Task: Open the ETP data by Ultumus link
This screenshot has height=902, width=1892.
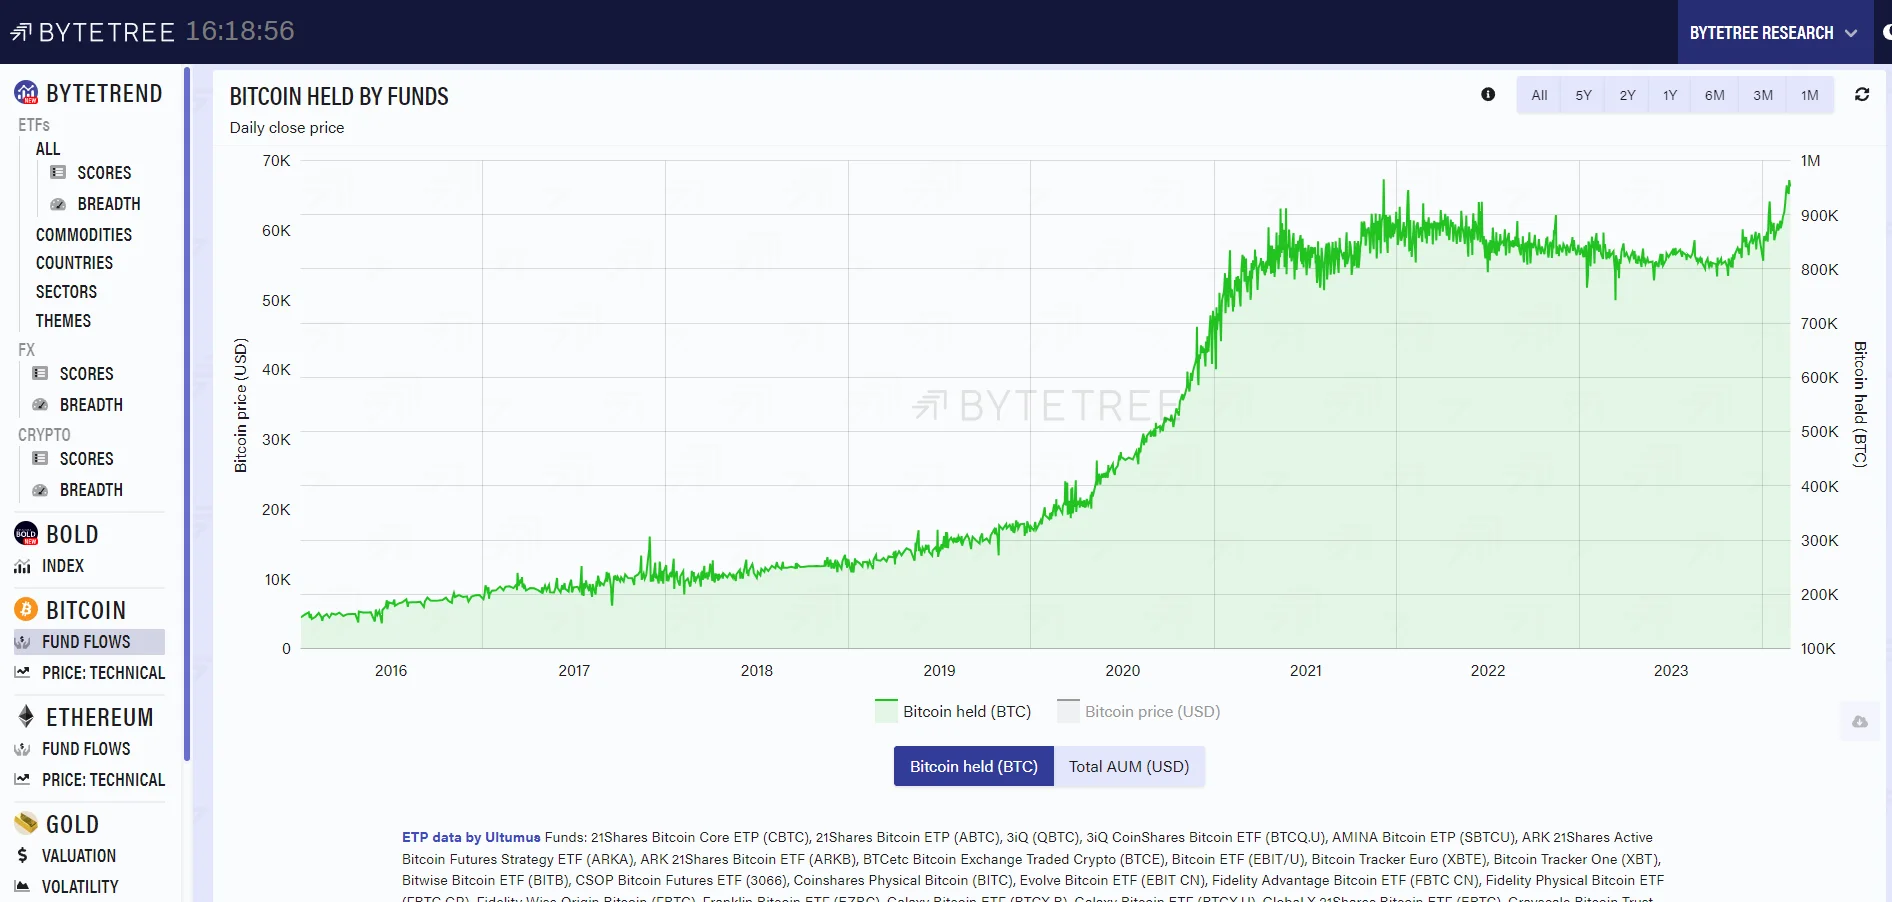Action: pos(471,837)
